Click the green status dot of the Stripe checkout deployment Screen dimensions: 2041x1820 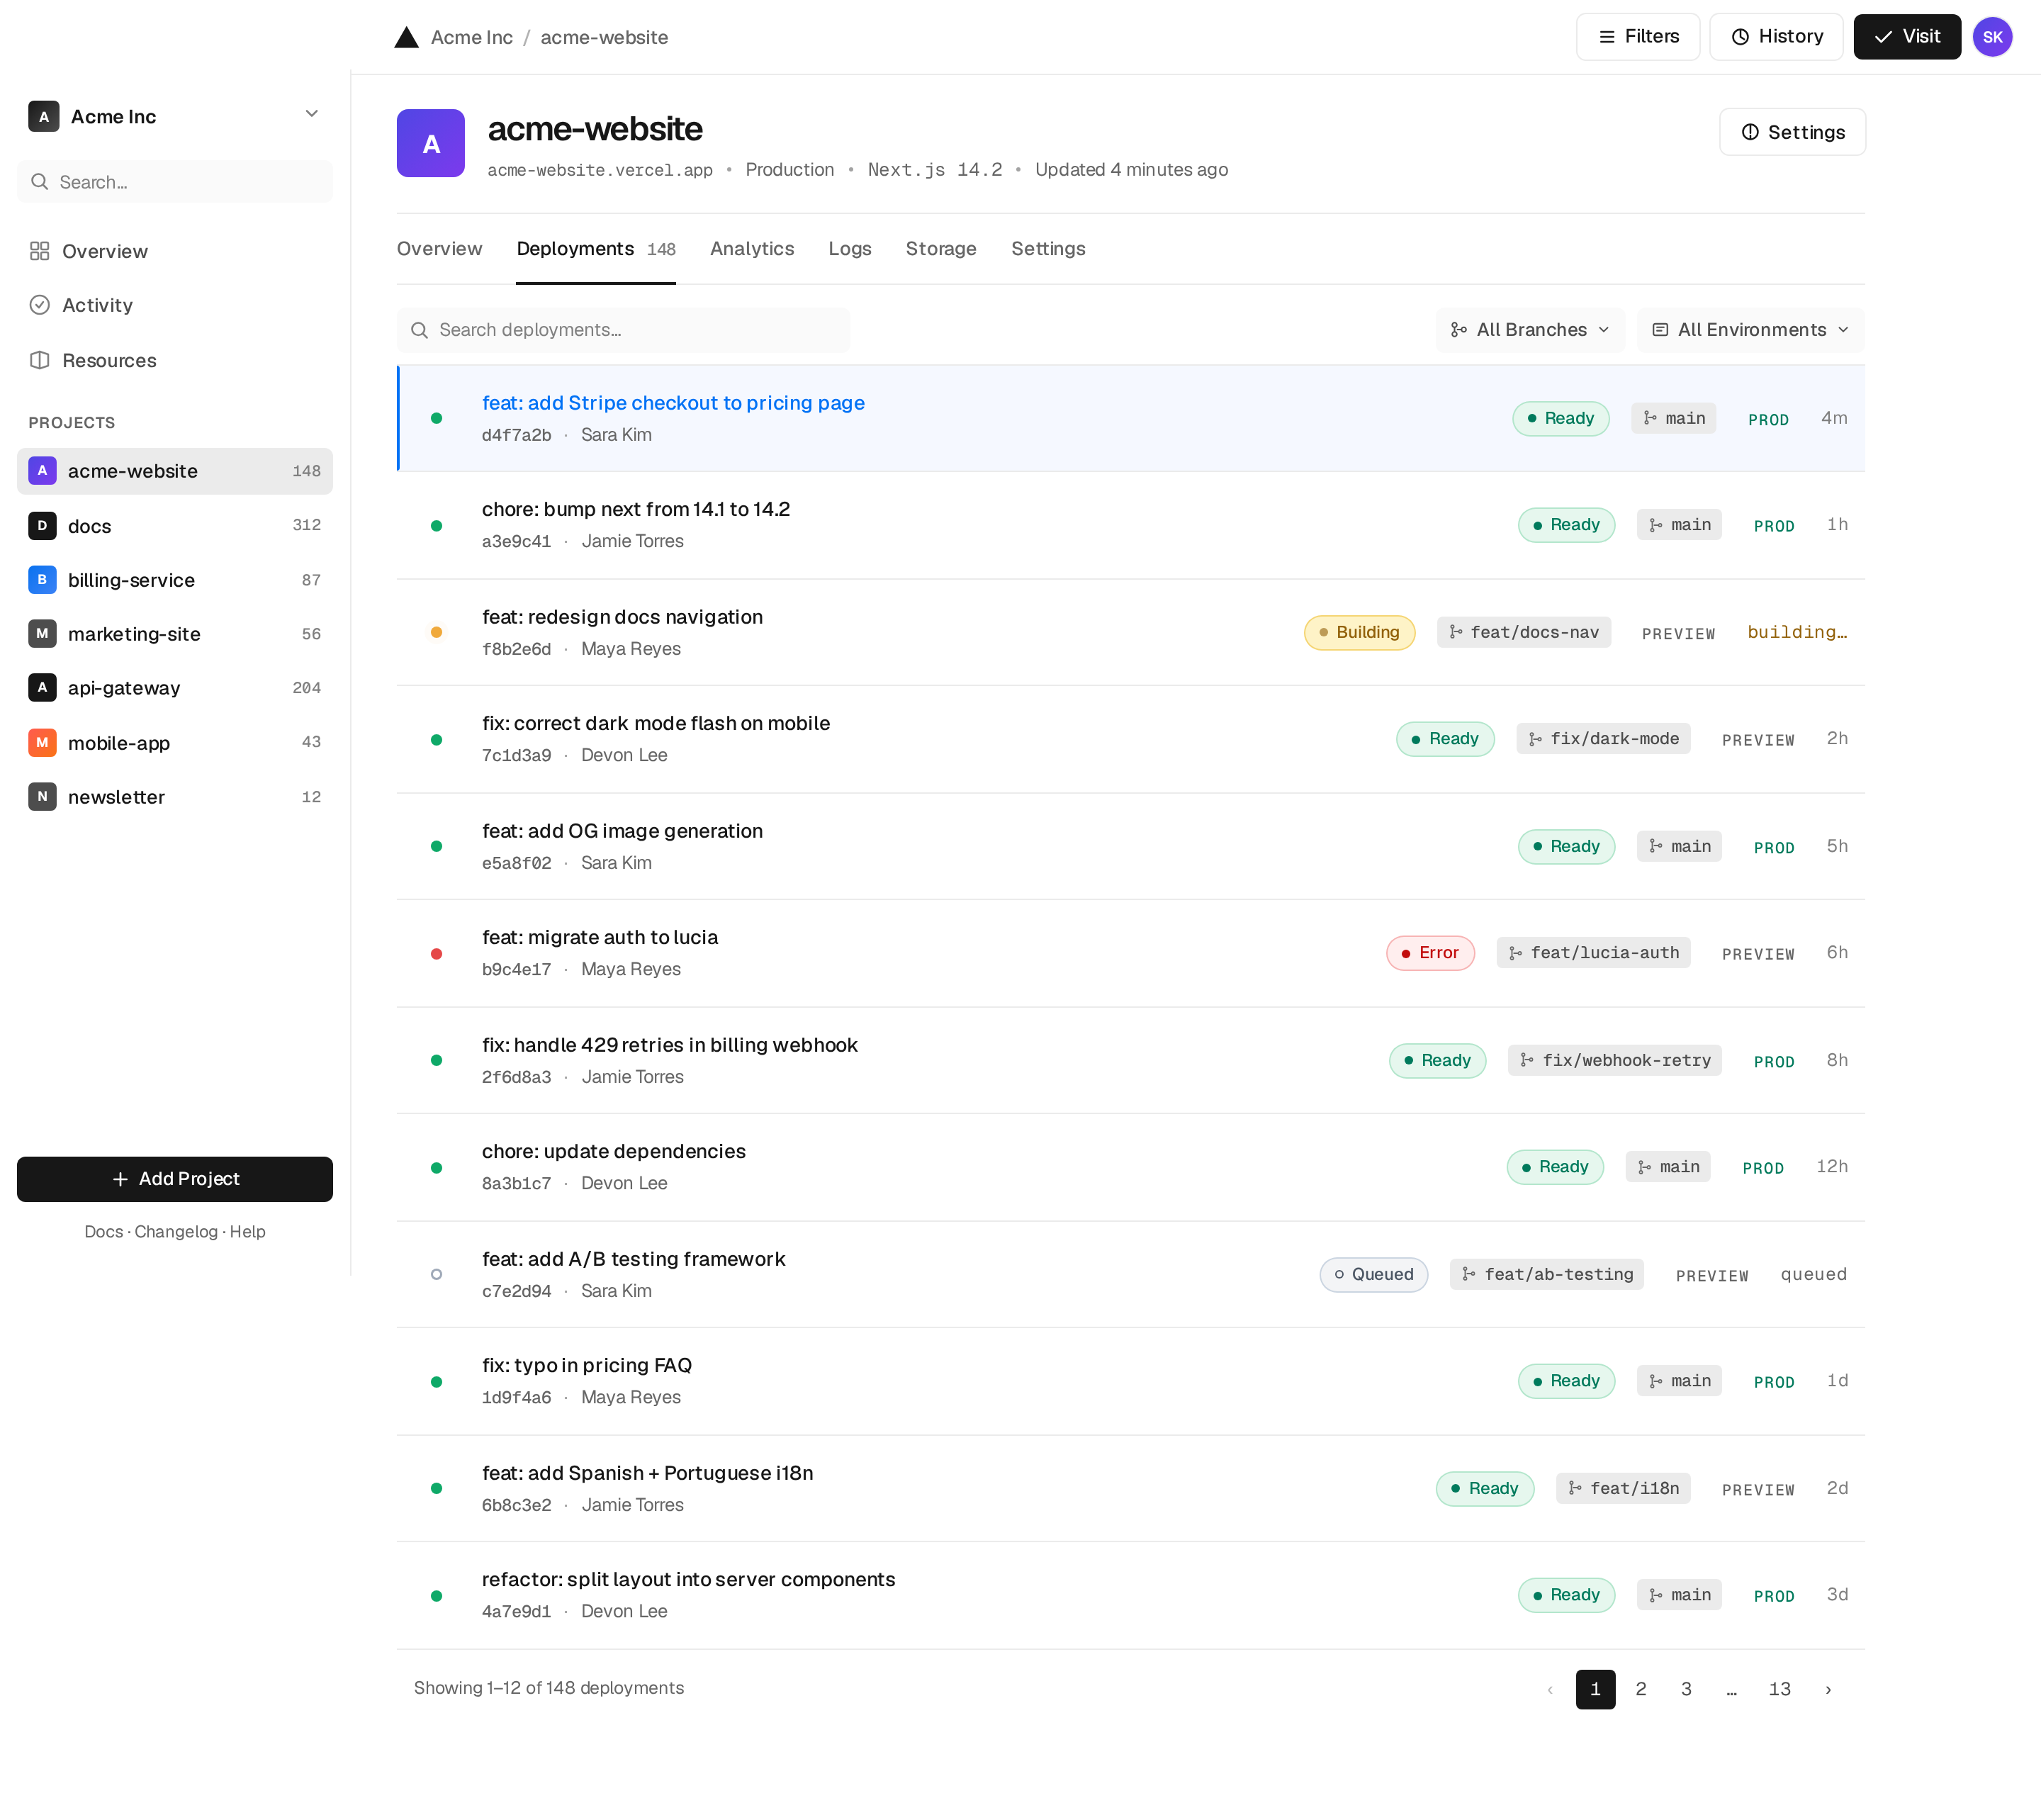(437, 418)
